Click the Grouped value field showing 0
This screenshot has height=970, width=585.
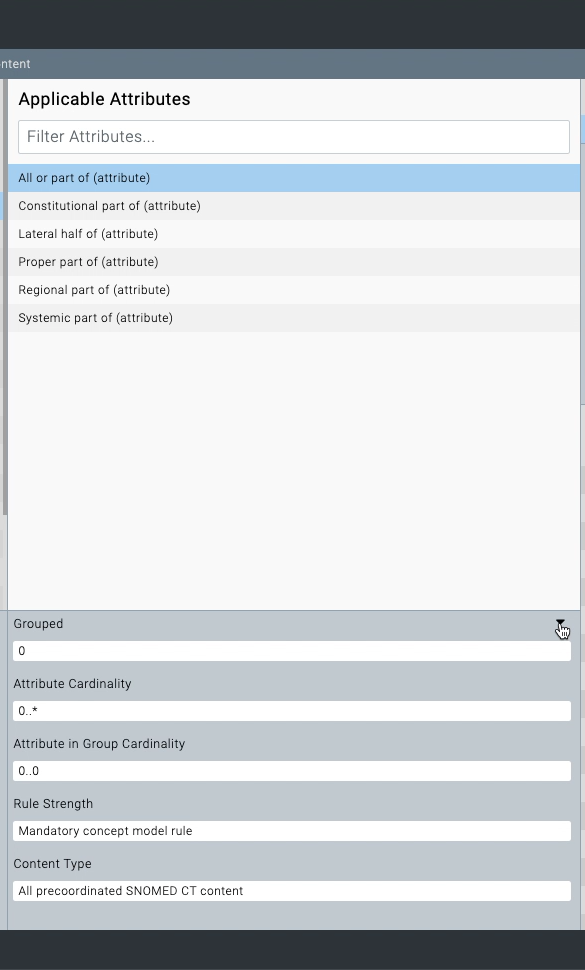coord(292,651)
